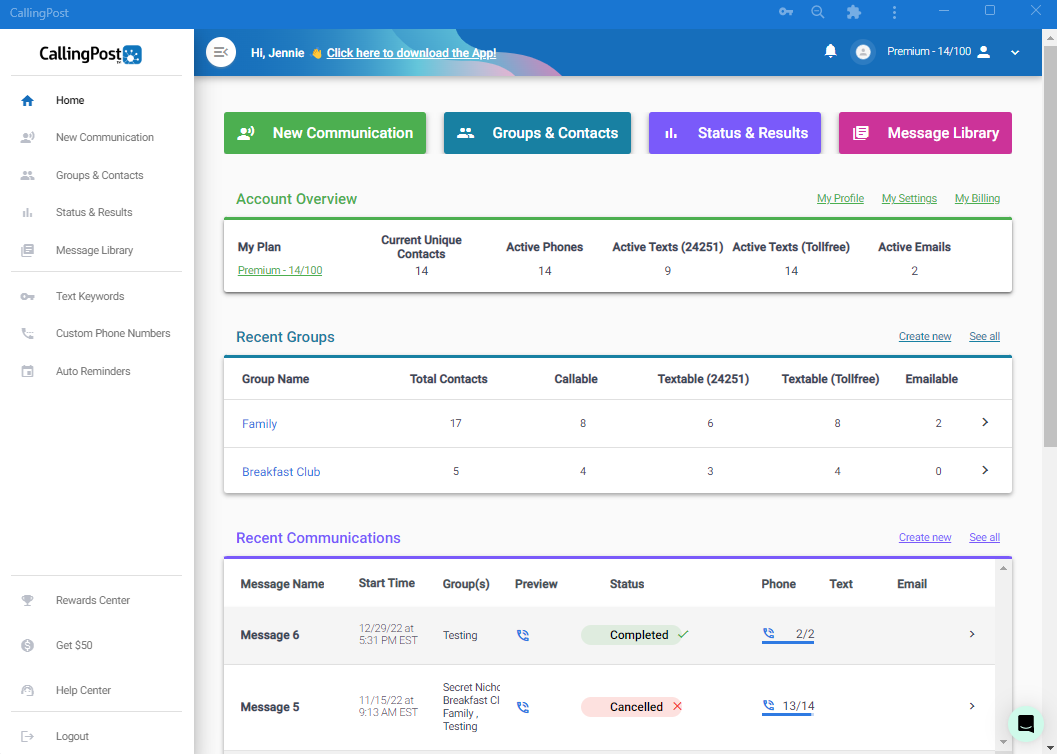Click here to download the App link
Screen dimensions: 1057x754
tap(411, 52)
